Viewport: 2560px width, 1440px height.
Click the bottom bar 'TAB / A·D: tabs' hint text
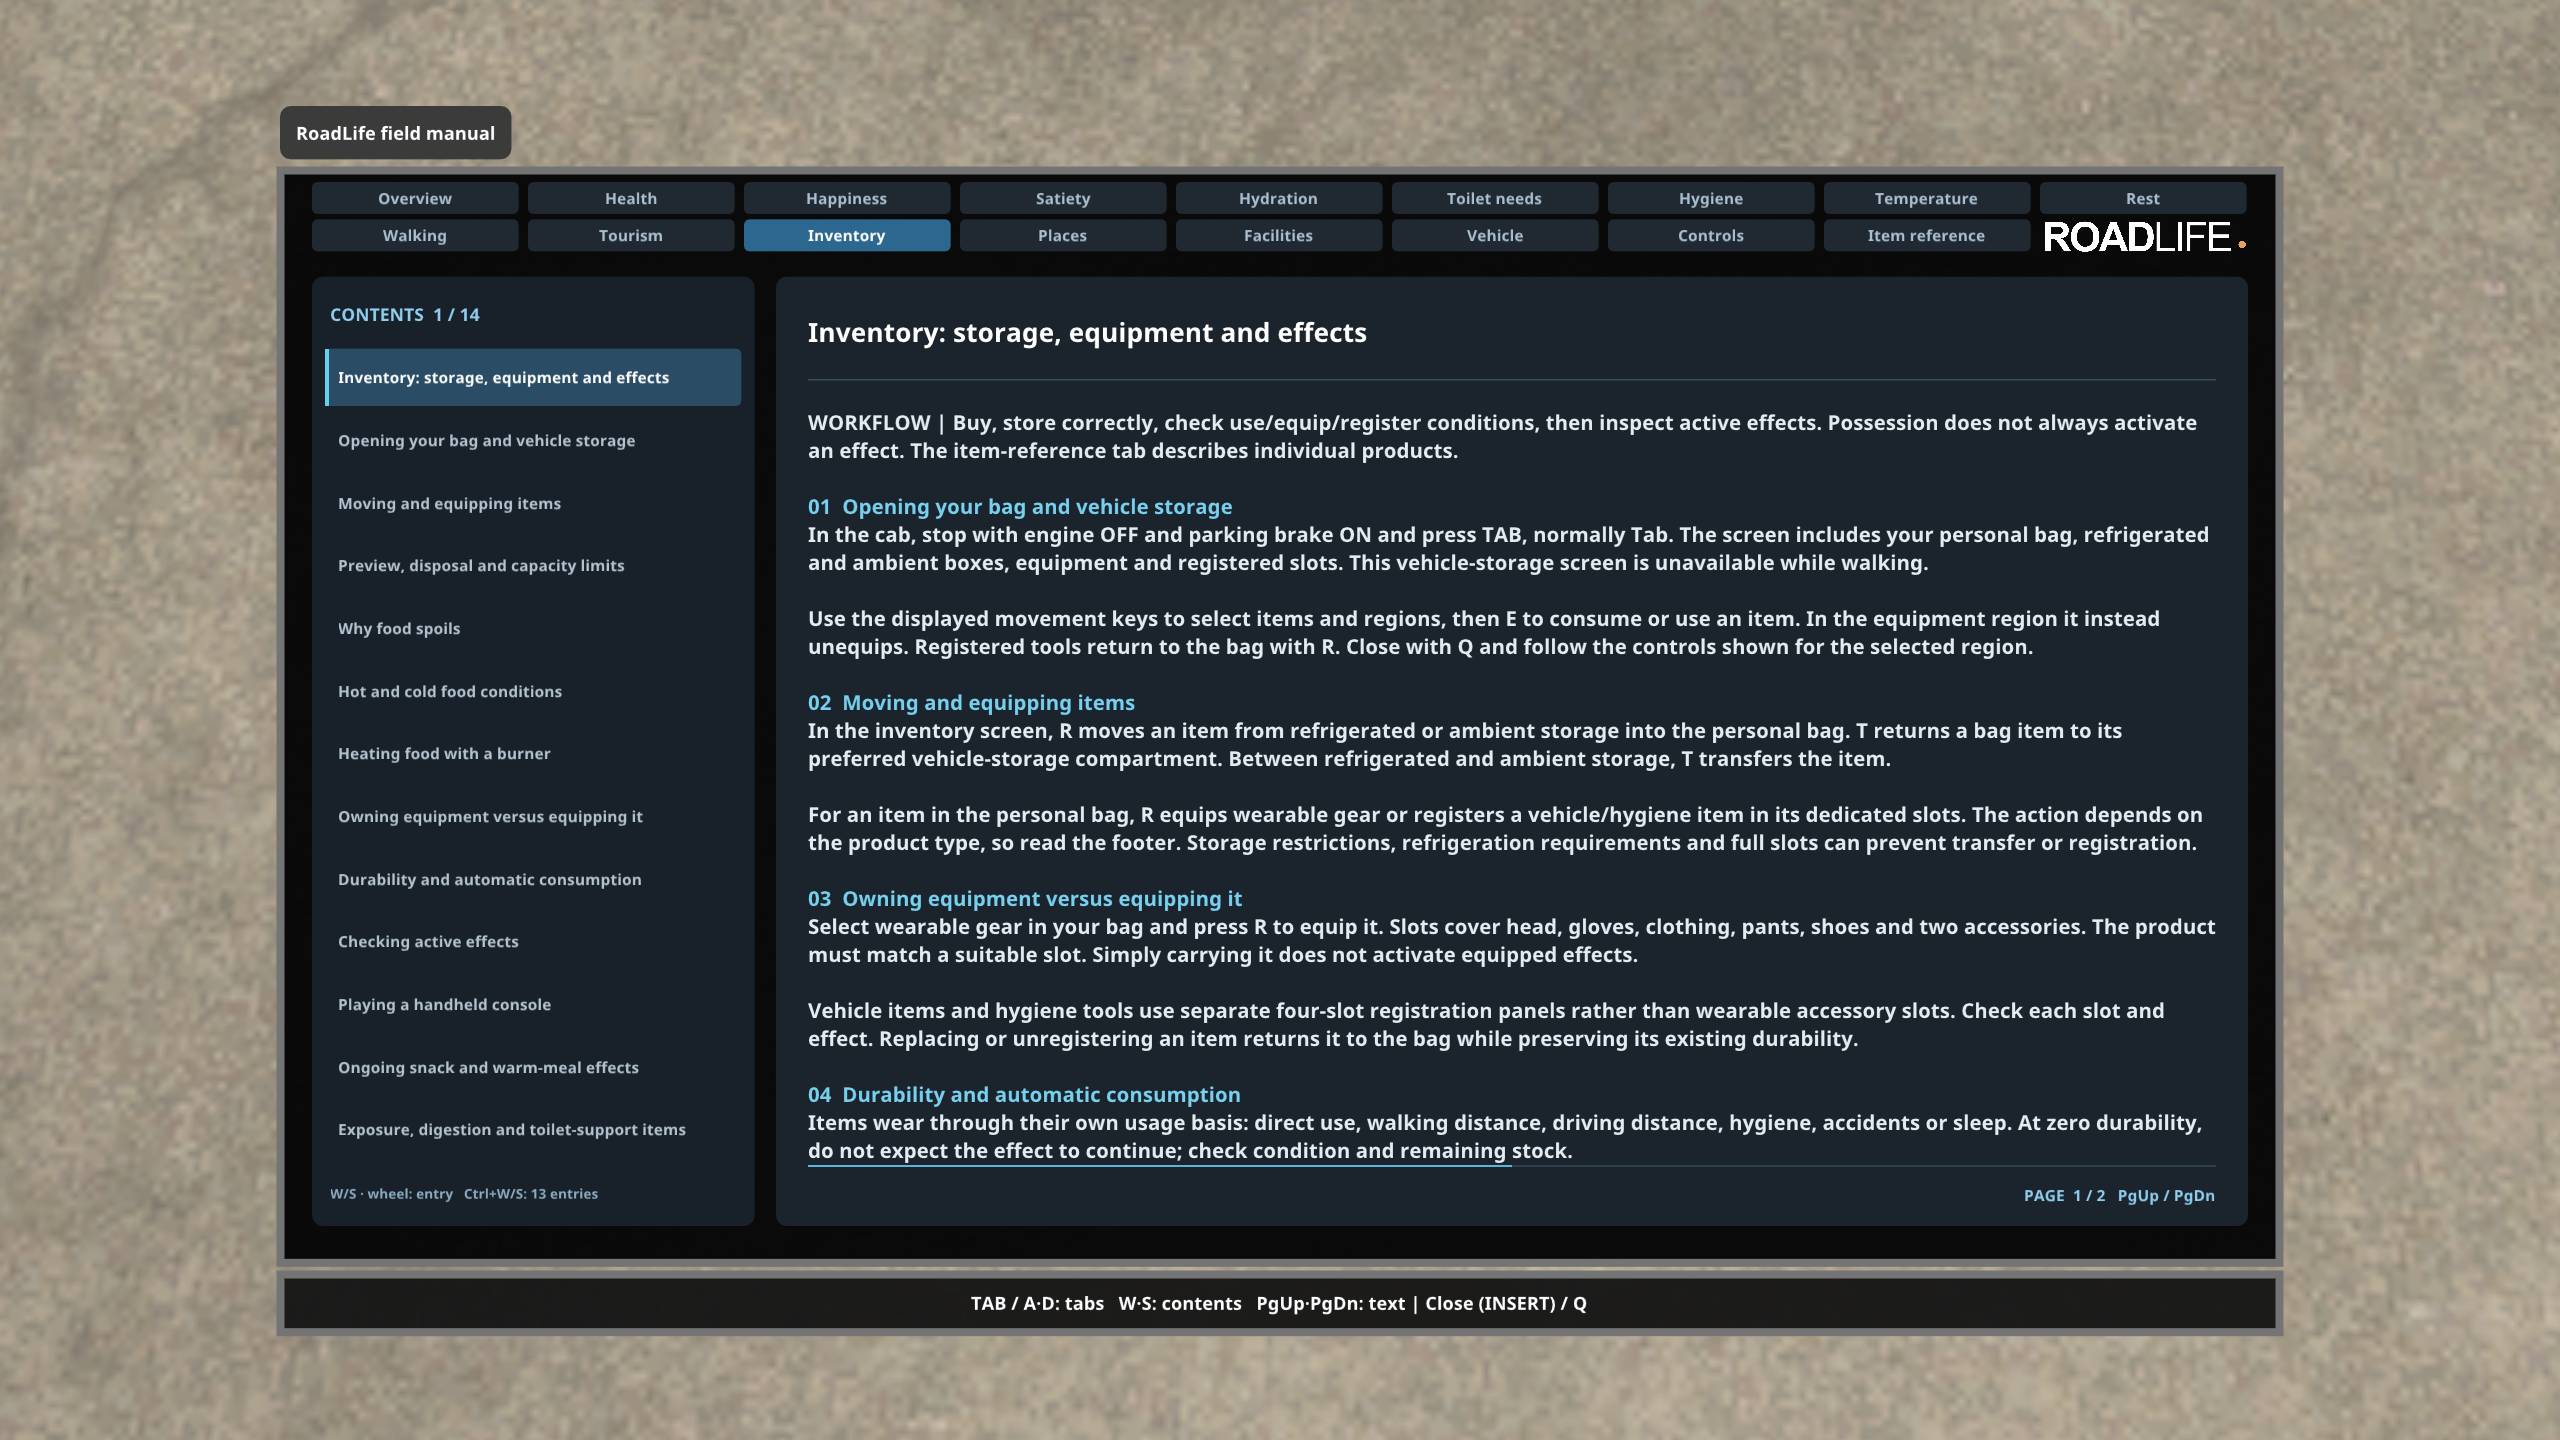point(1037,1303)
